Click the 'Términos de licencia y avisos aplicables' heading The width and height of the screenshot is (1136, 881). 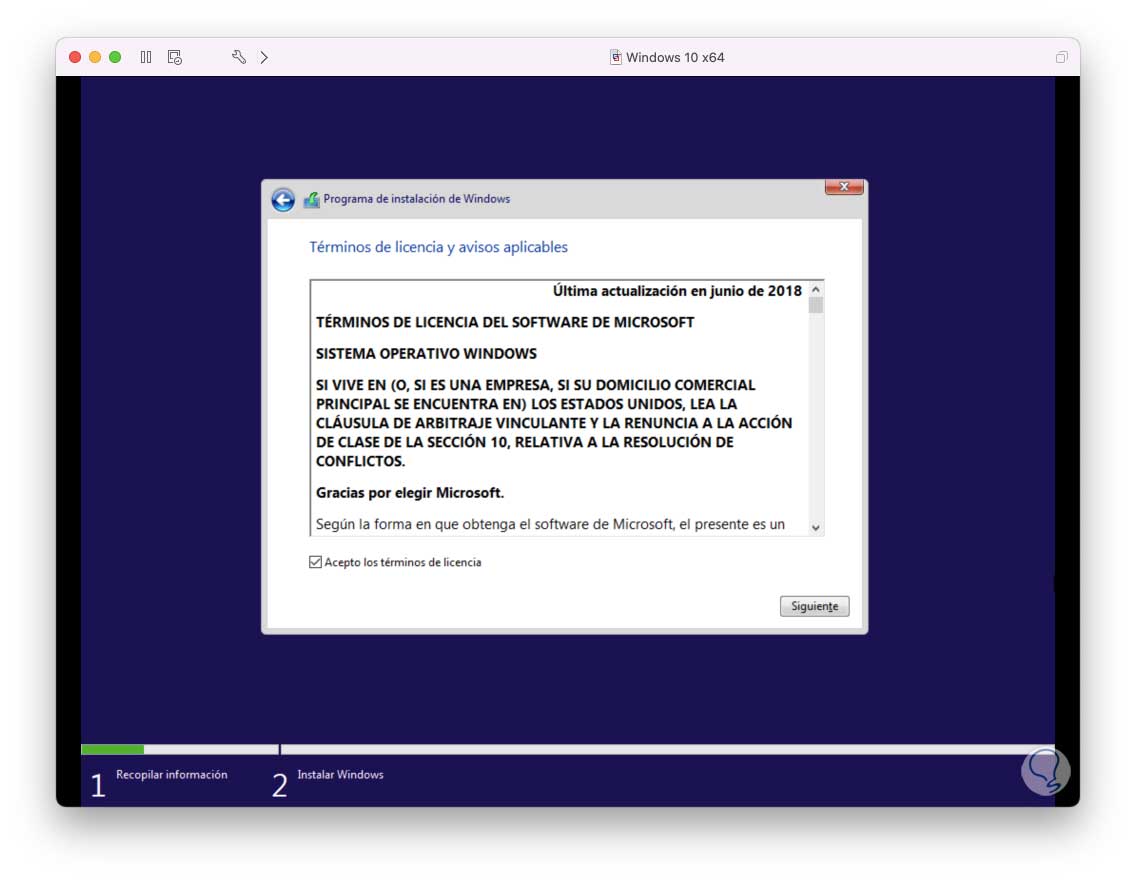(x=438, y=247)
